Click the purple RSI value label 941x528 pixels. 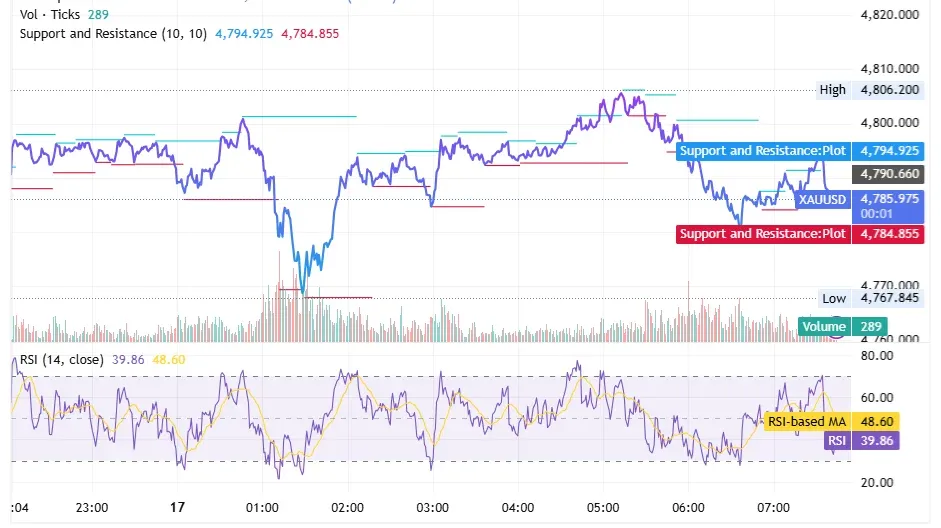[837, 441]
